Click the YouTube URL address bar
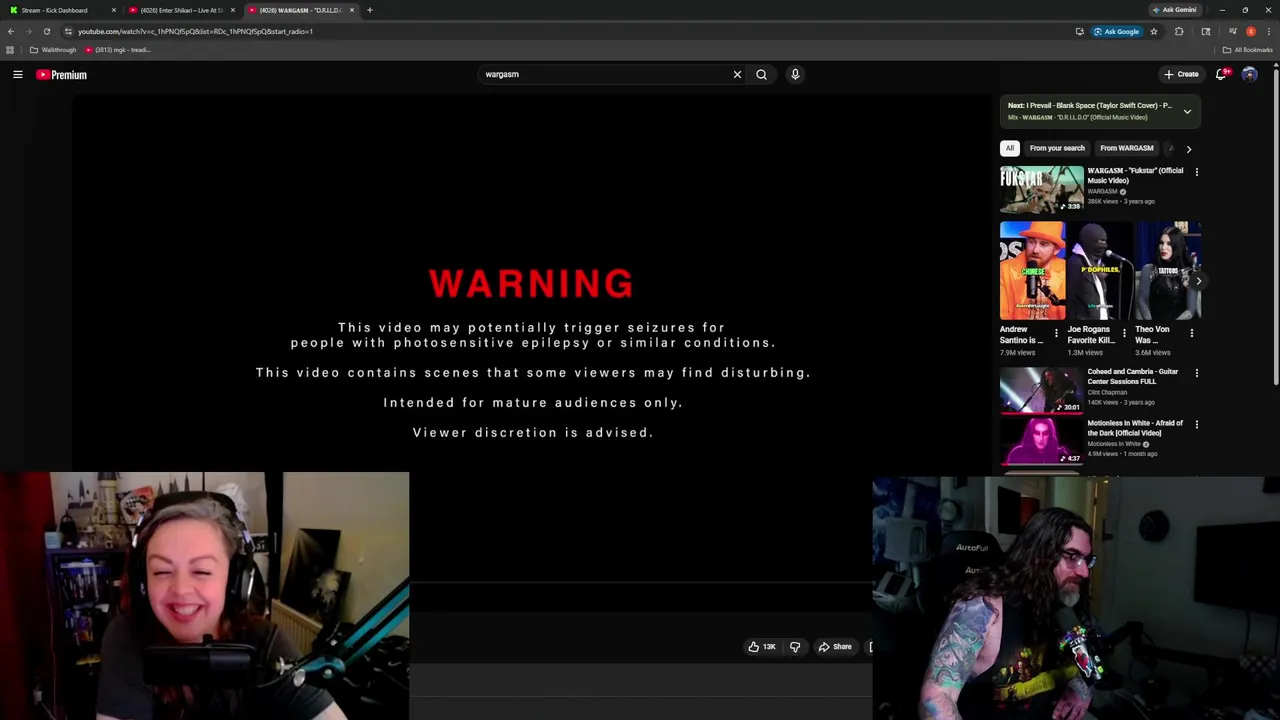Screen dimensions: 1280x720 (570, 31)
